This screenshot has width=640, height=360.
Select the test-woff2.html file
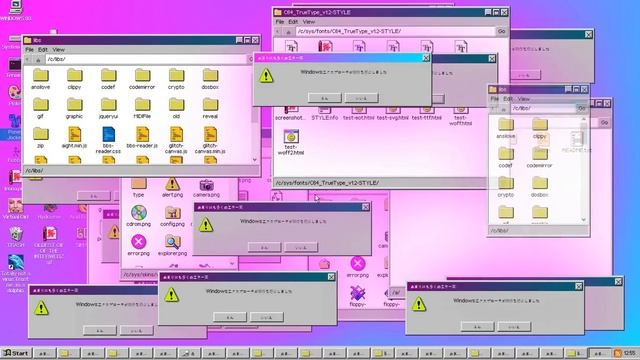coord(291,142)
